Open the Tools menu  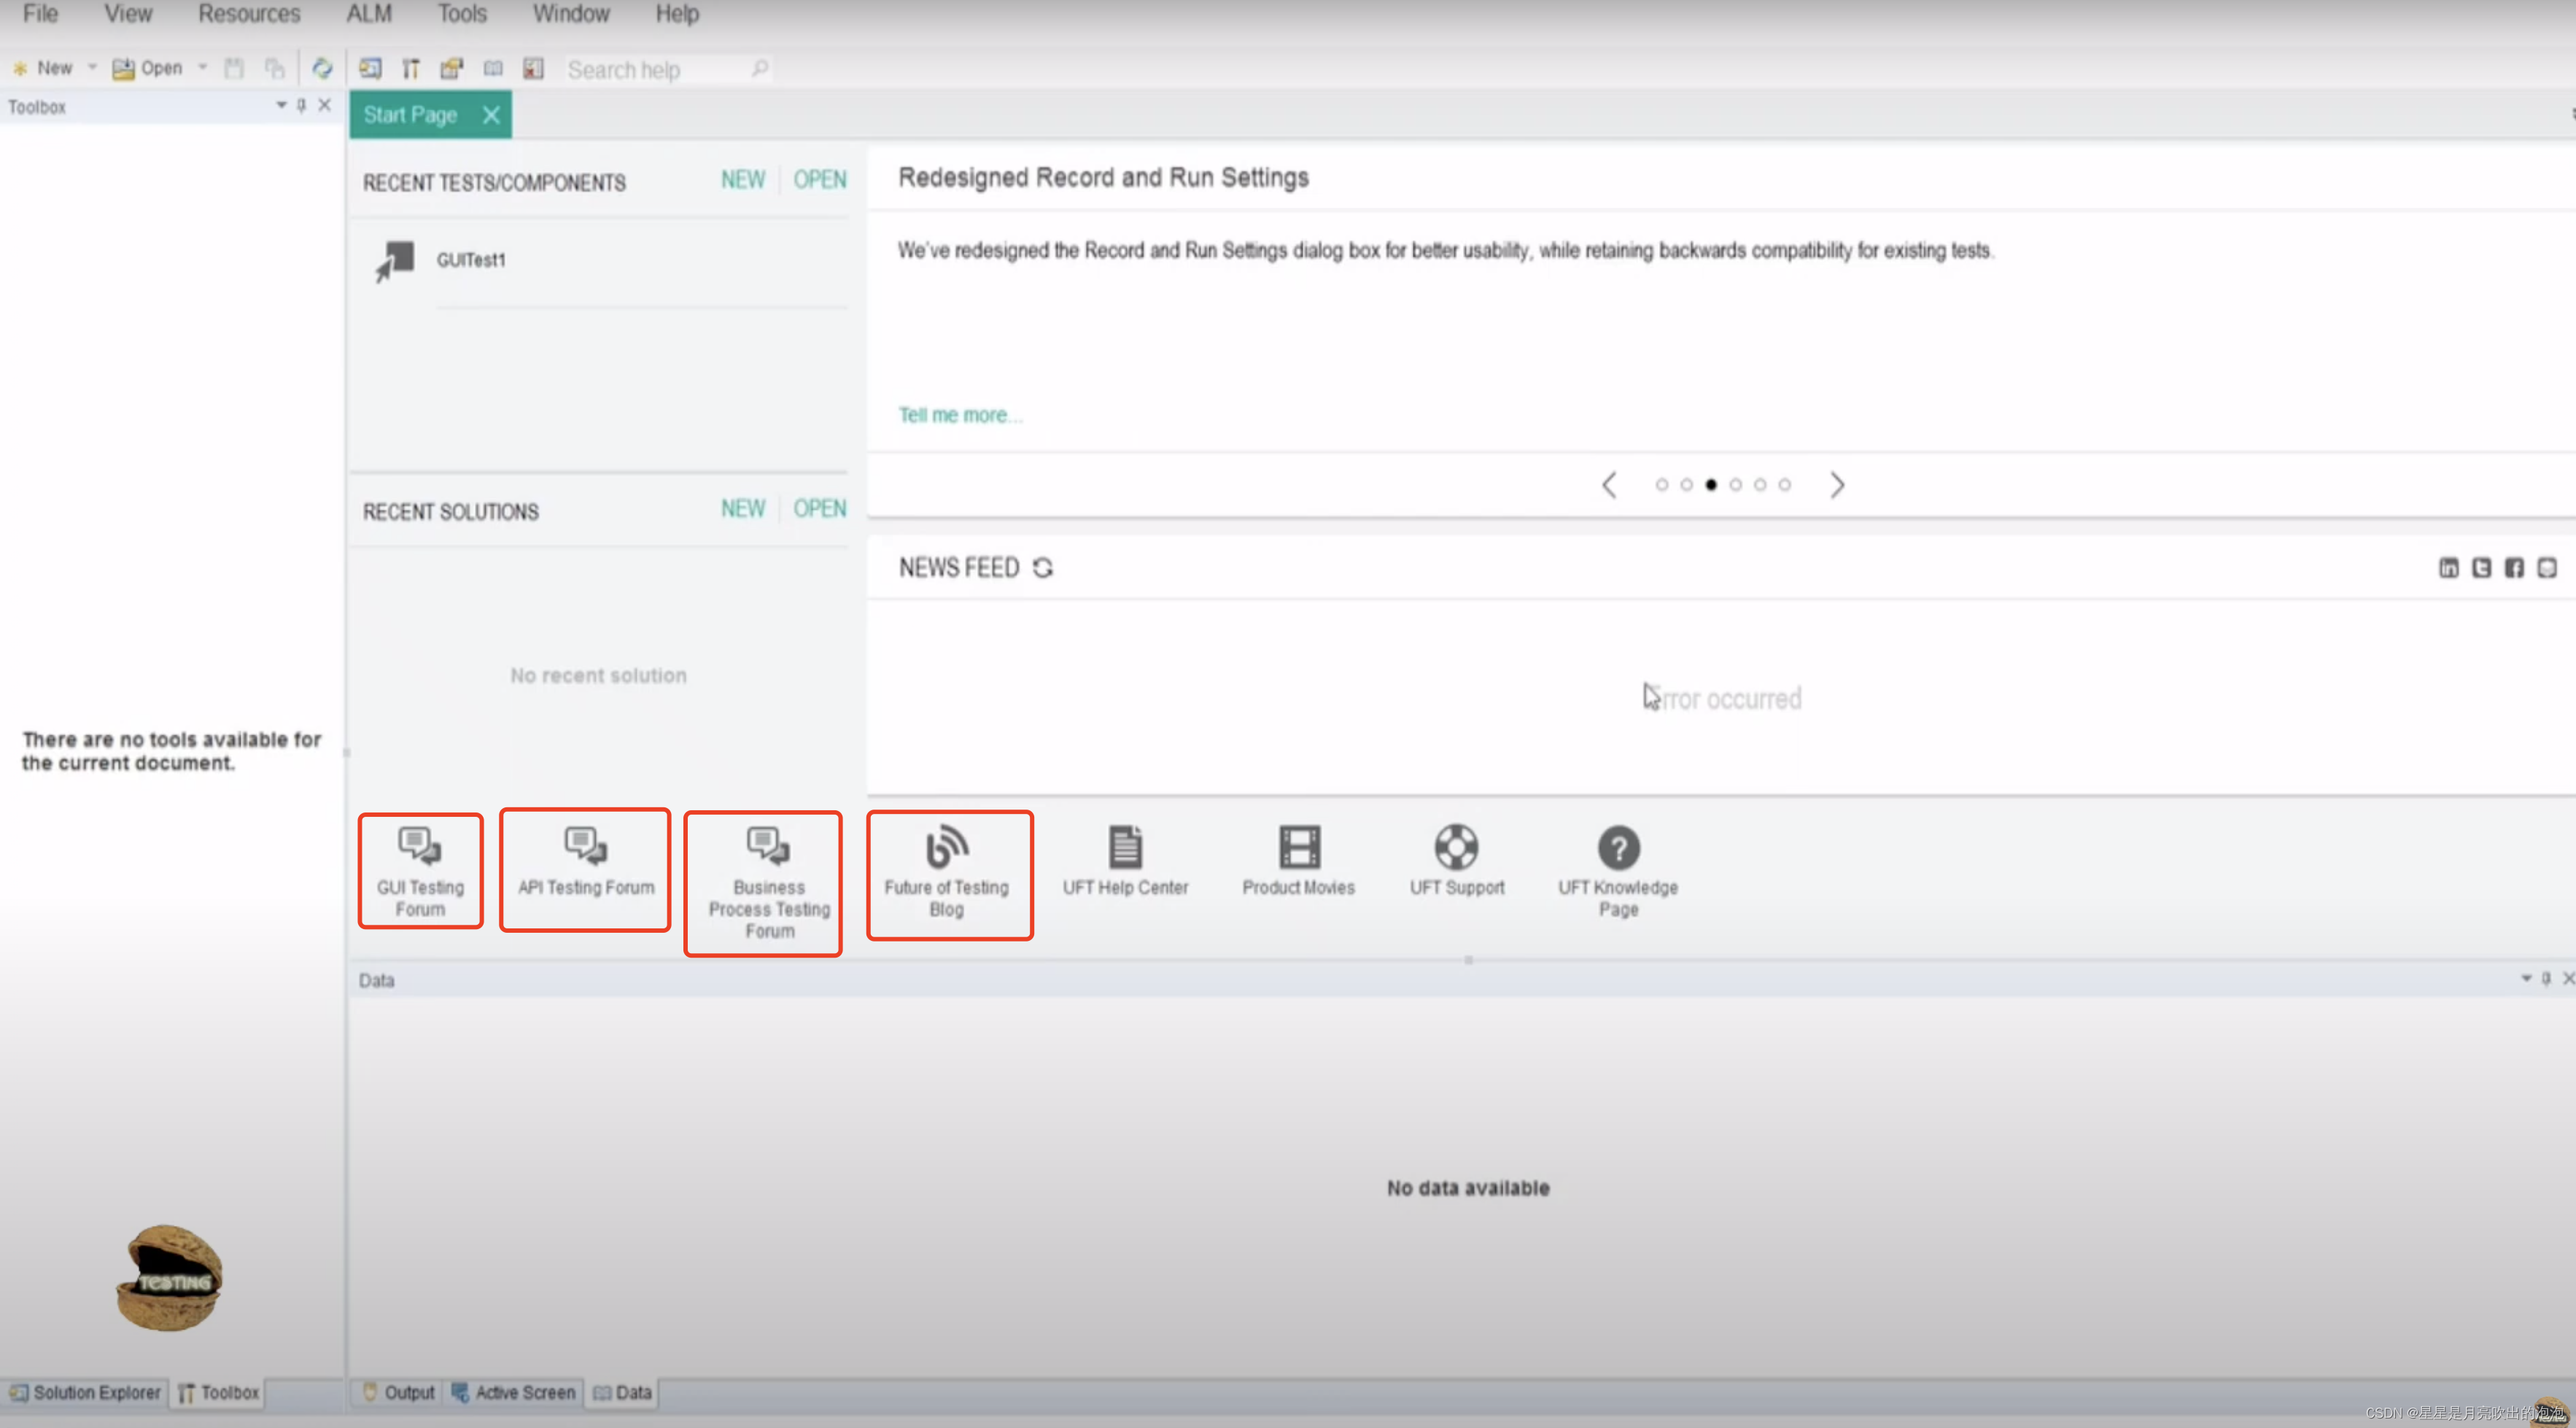click(x=462, y=14)
